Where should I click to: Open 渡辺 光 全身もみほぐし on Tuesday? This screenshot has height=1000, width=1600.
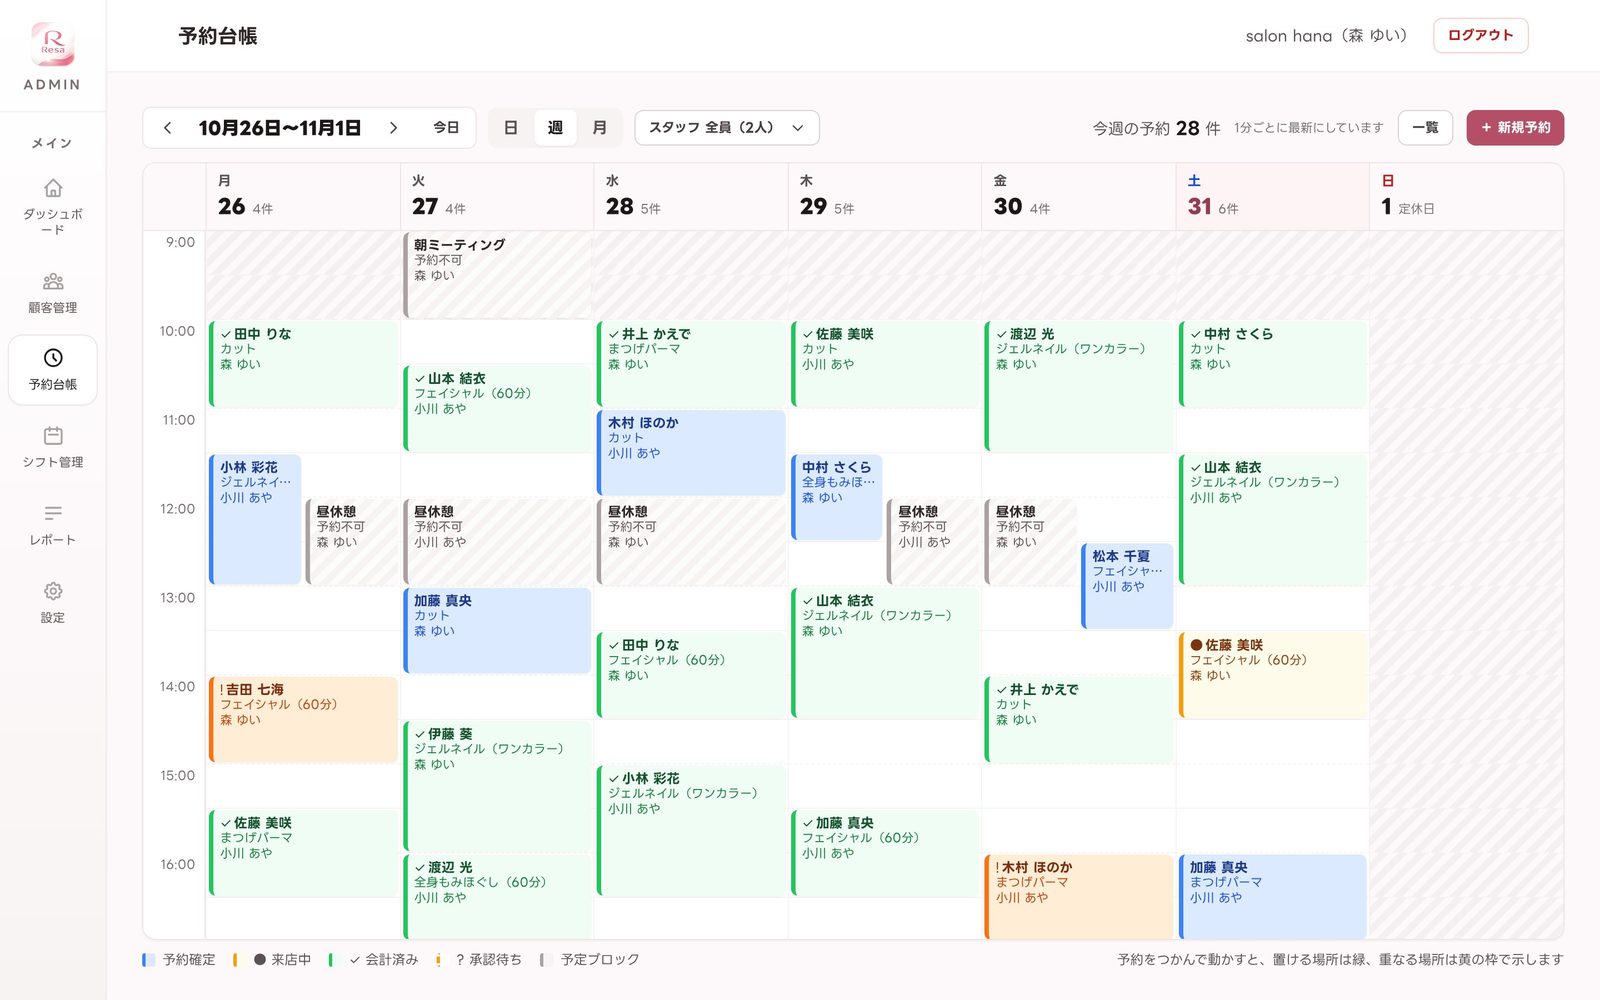tap(497, 897)
